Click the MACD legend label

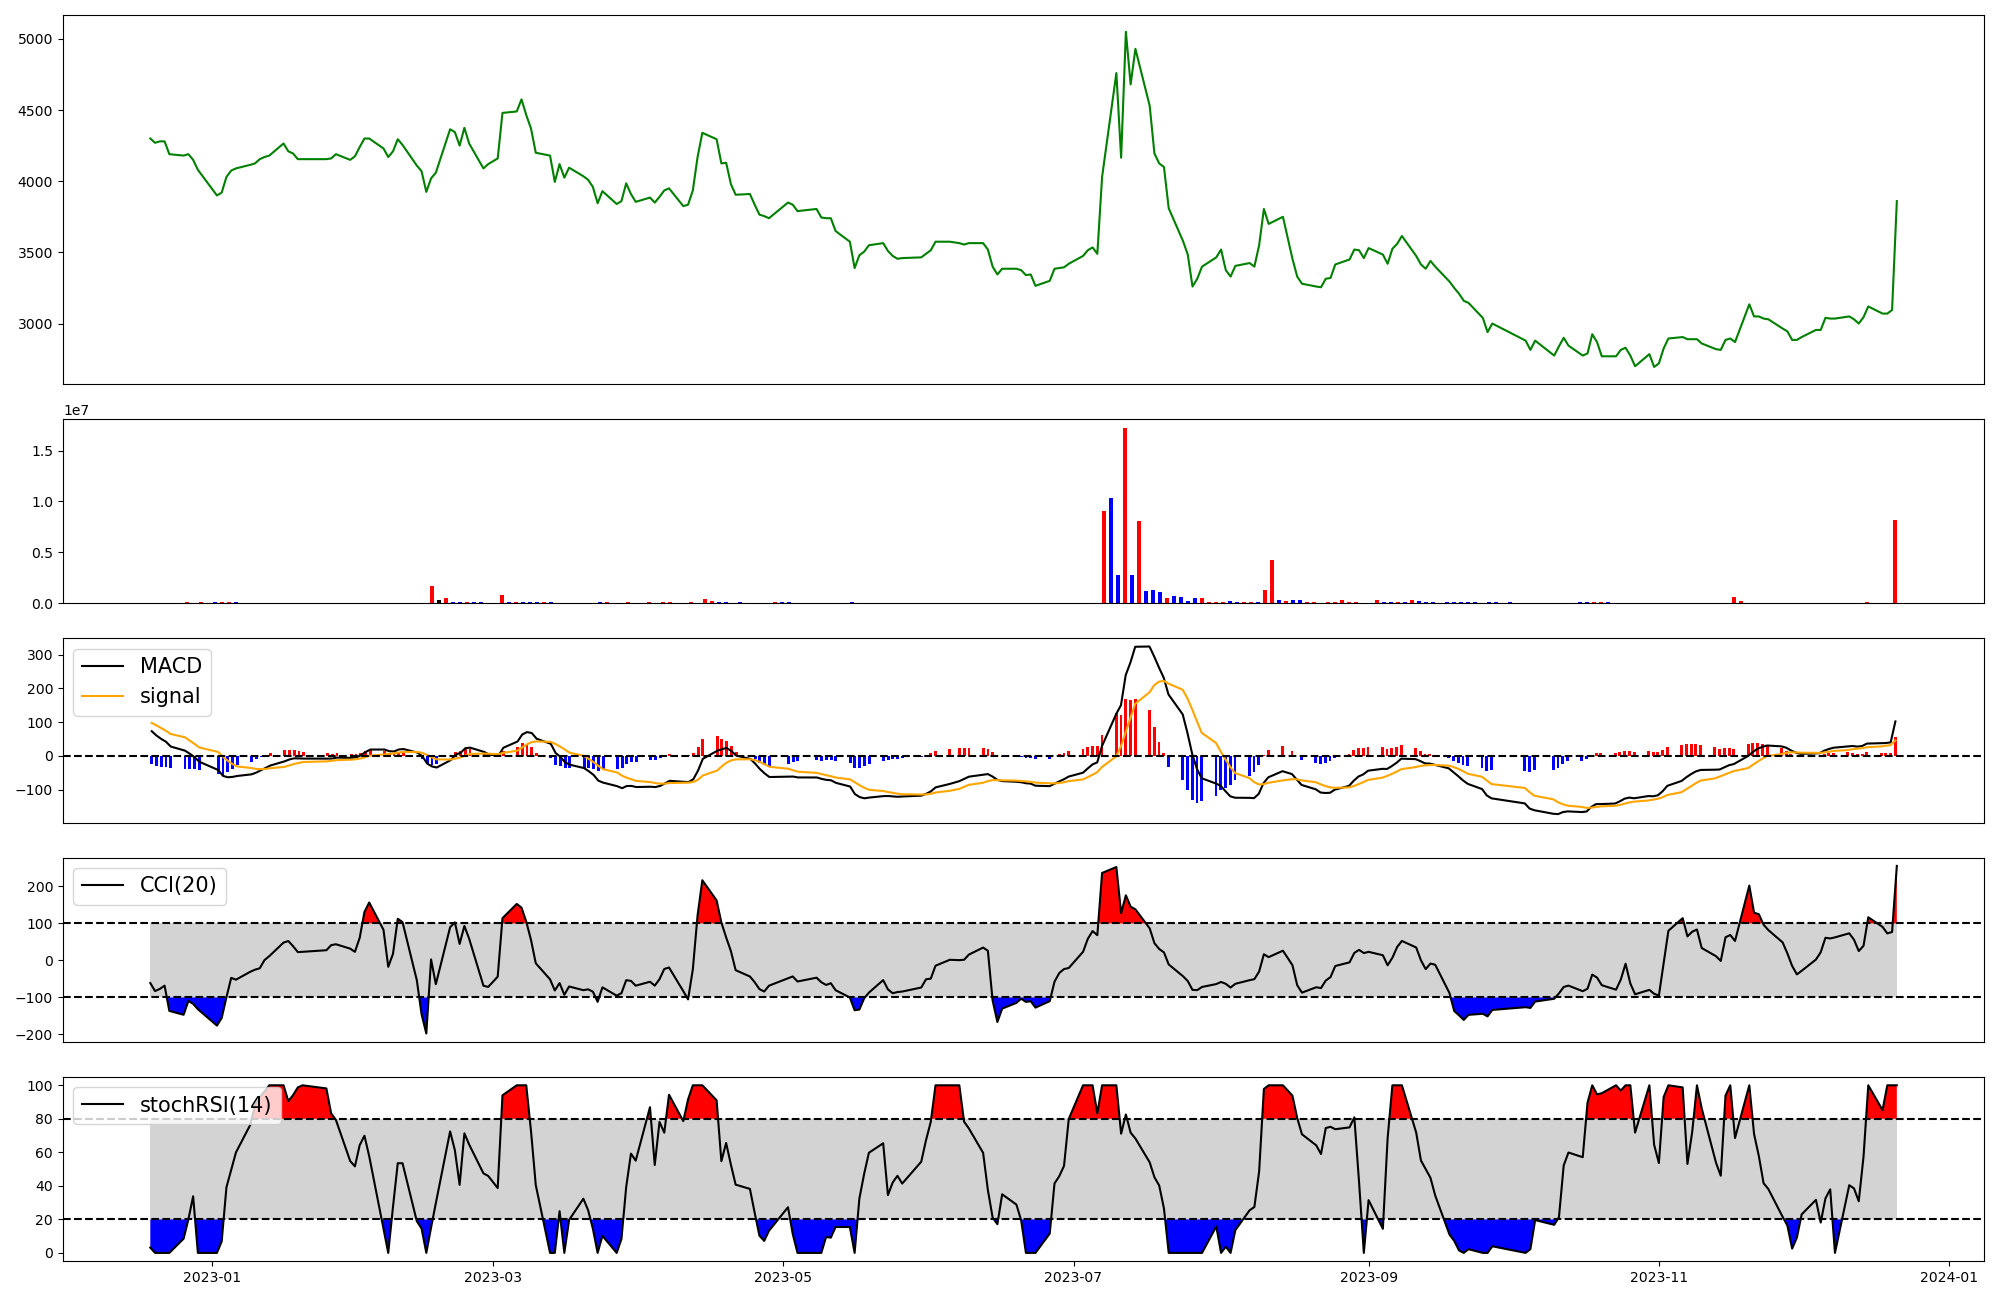click(170, 666)
